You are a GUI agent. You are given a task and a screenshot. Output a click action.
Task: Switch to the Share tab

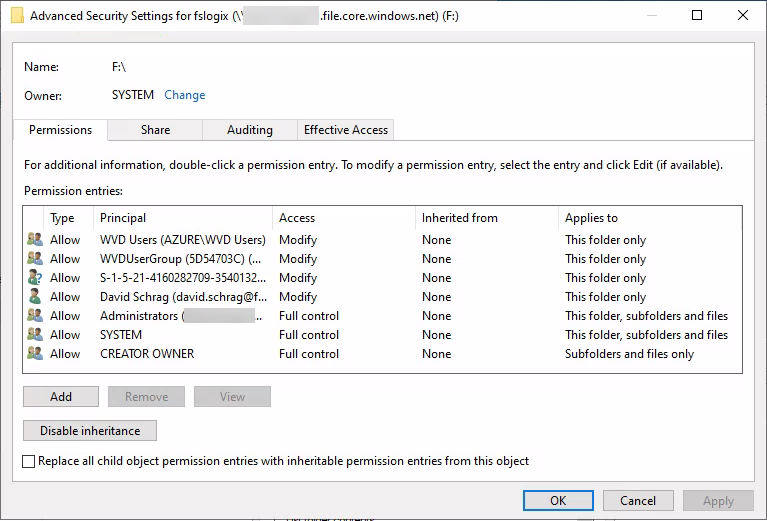point(155,130)
